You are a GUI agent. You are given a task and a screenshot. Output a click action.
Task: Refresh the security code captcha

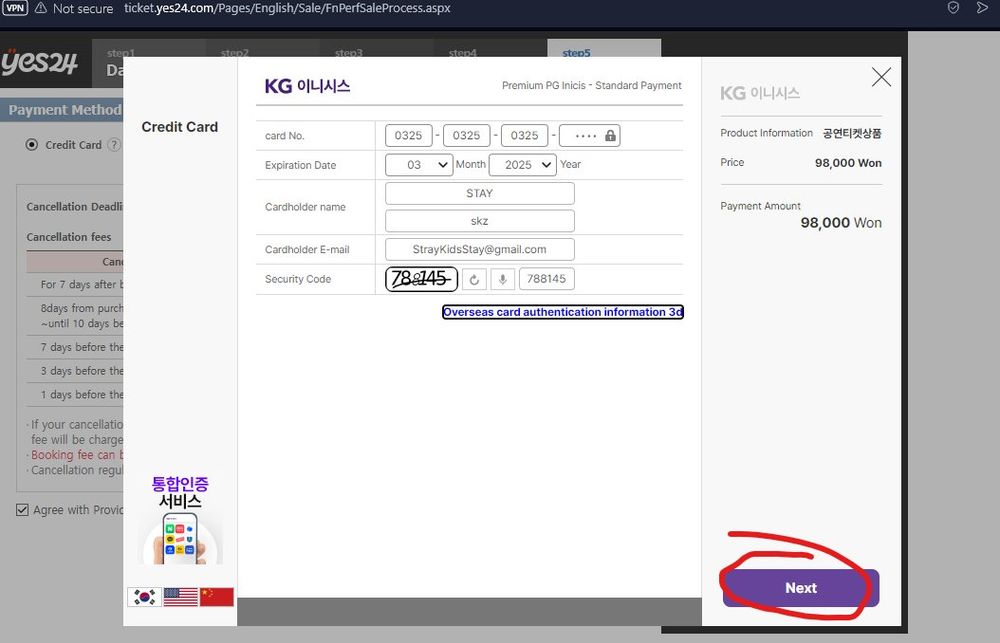[x=474, y=279]
